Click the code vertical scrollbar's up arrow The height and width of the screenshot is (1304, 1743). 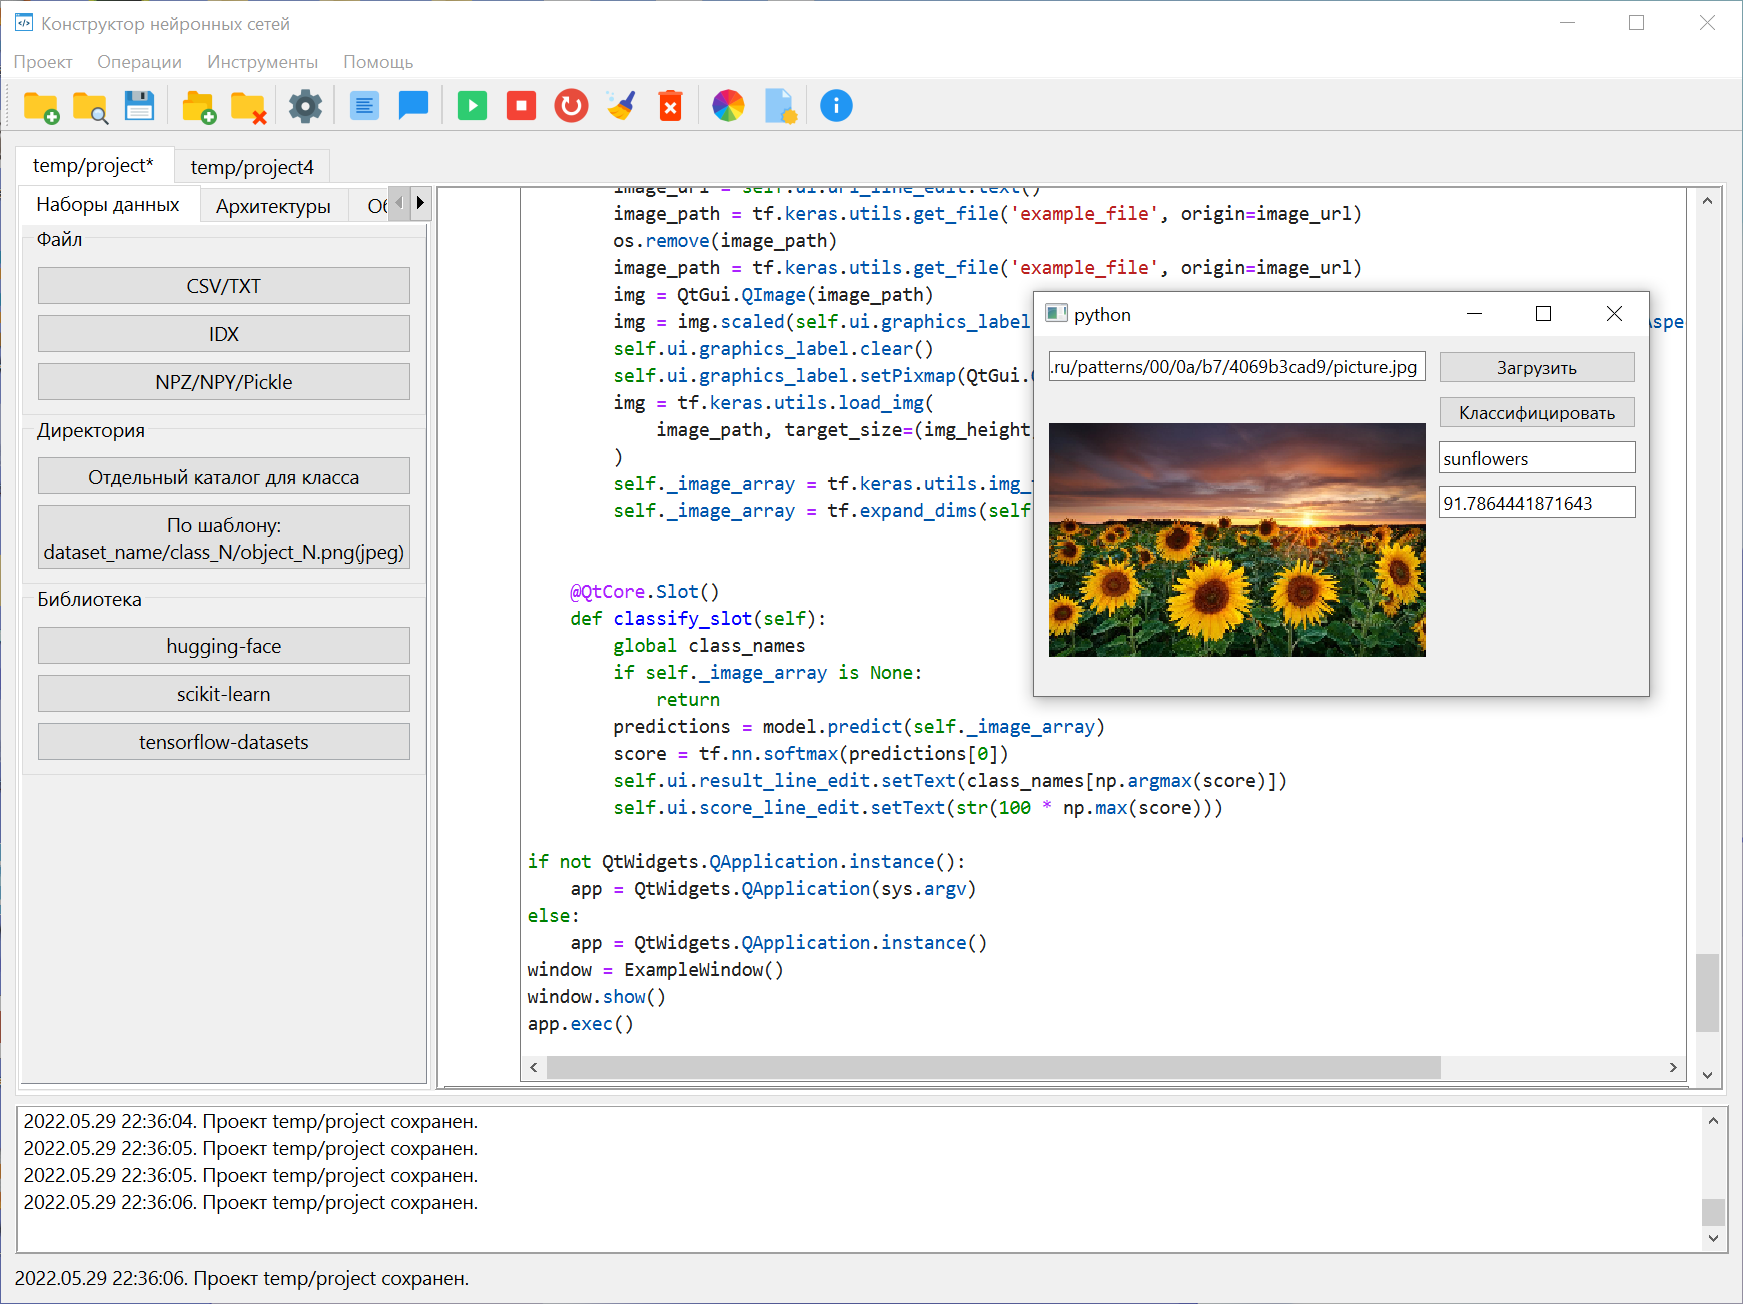click(x=1708, y=201)
